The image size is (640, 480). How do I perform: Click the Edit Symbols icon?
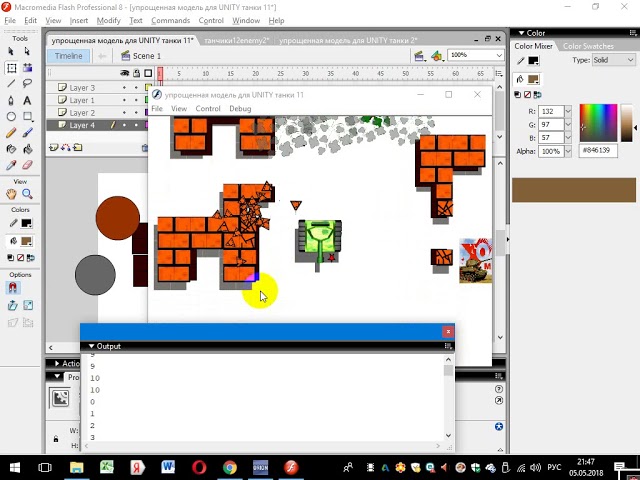click(x=436, y=56)
